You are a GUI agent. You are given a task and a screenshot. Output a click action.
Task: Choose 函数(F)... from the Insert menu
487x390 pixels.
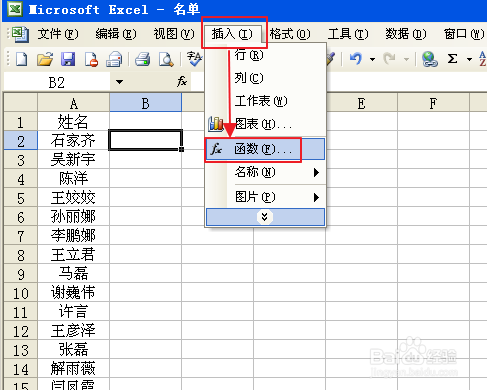click(265, 149)
